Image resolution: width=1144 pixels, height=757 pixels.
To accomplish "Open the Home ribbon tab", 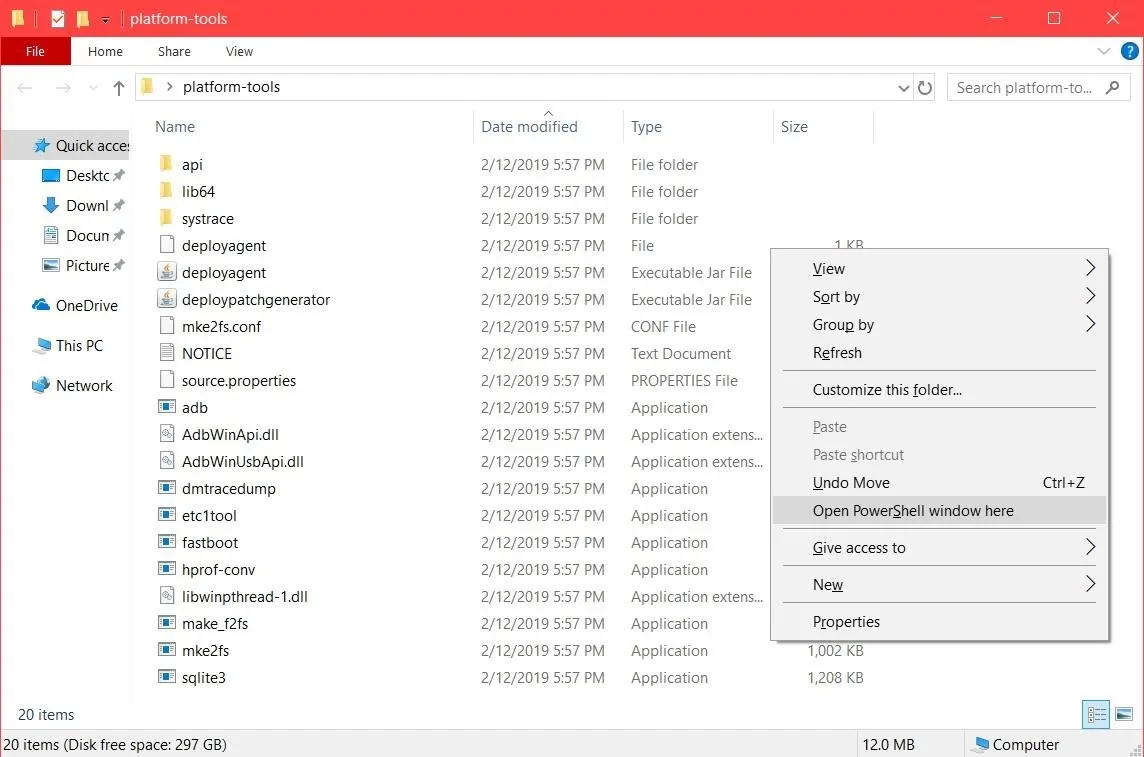I will coord(105,51).
